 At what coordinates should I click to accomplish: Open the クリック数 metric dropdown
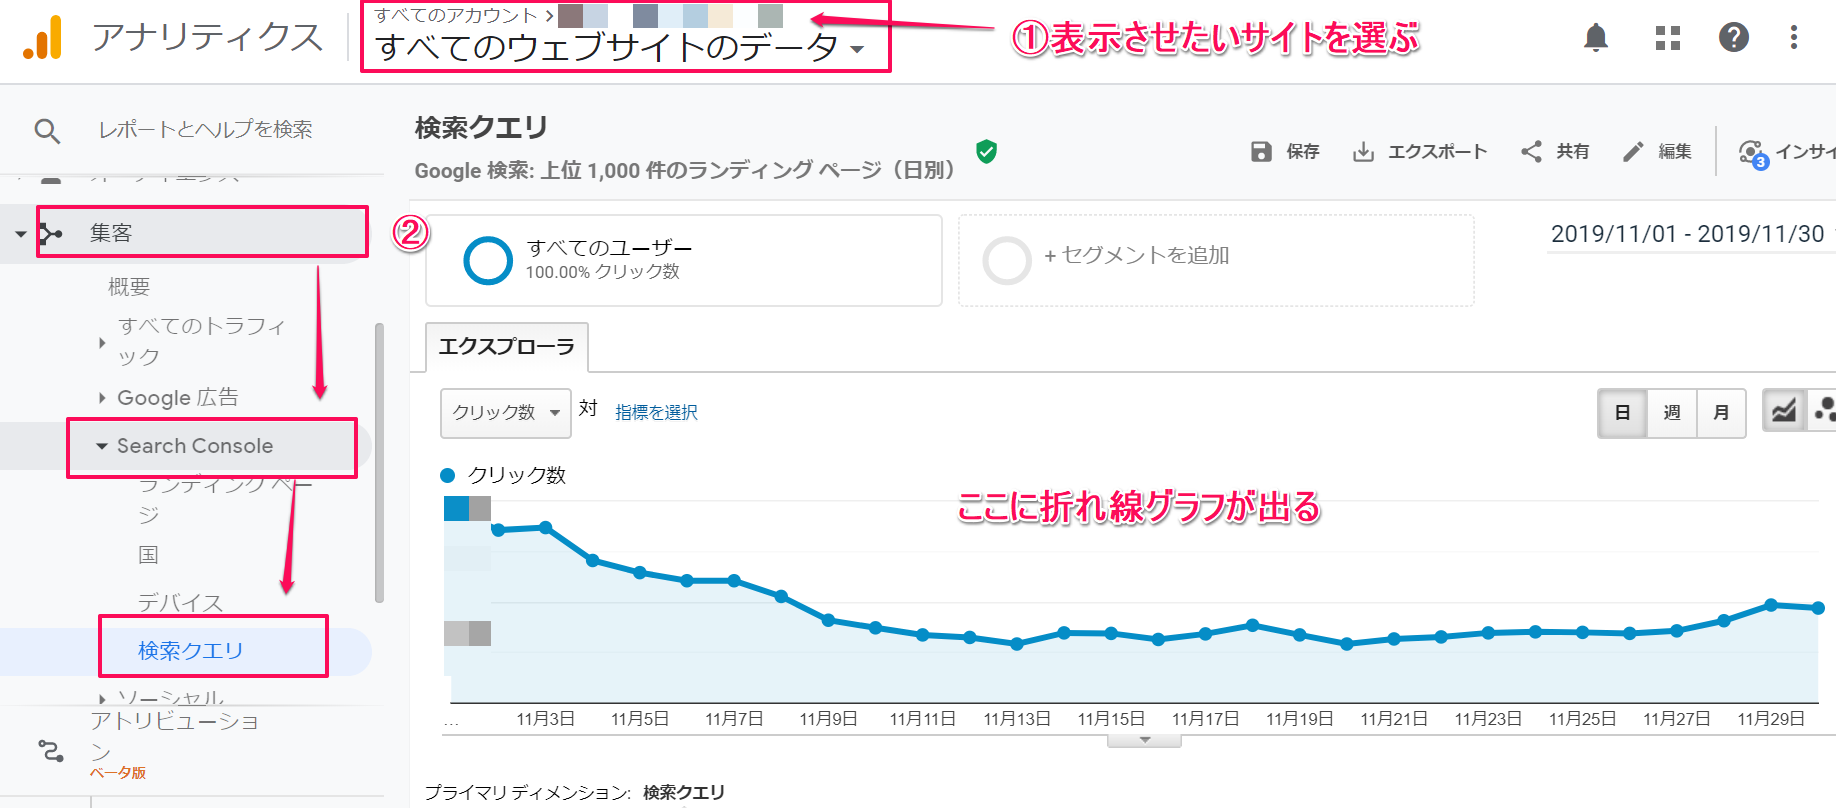pos(505,413)
